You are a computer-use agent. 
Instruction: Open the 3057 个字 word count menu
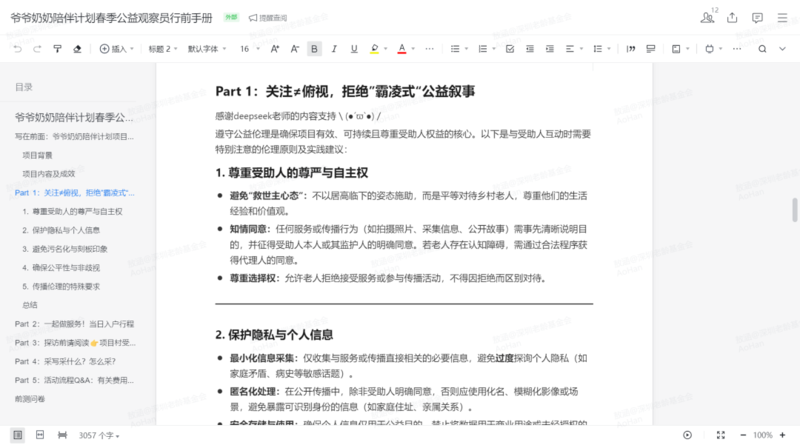click(x=99, y=435)
